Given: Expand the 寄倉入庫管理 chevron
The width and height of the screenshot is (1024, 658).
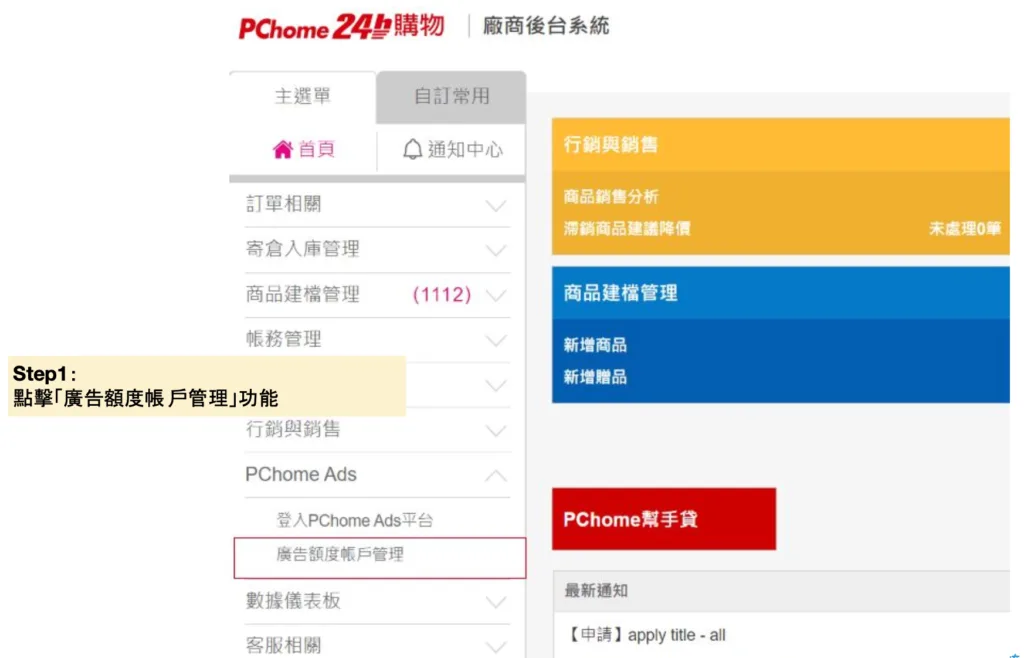Looking at the screenshot, I should tap(495, 251).
